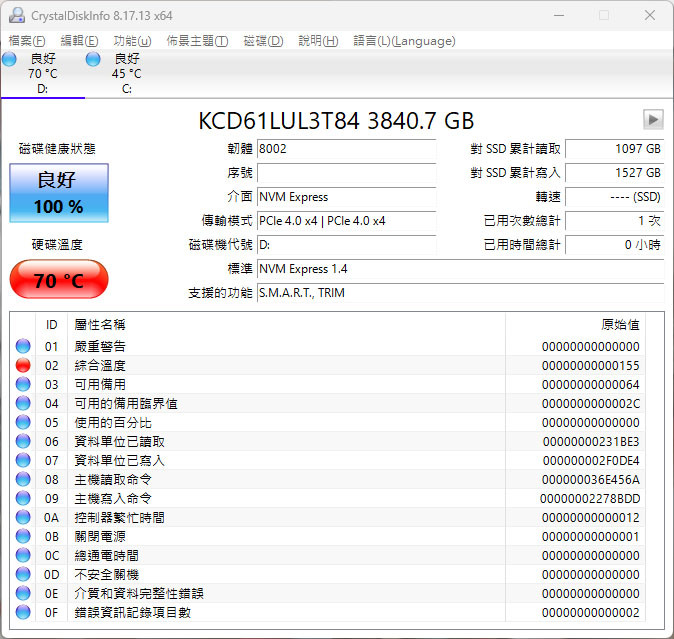
Task: Click the empty 序號 serial number field
Action: point(346,173)
